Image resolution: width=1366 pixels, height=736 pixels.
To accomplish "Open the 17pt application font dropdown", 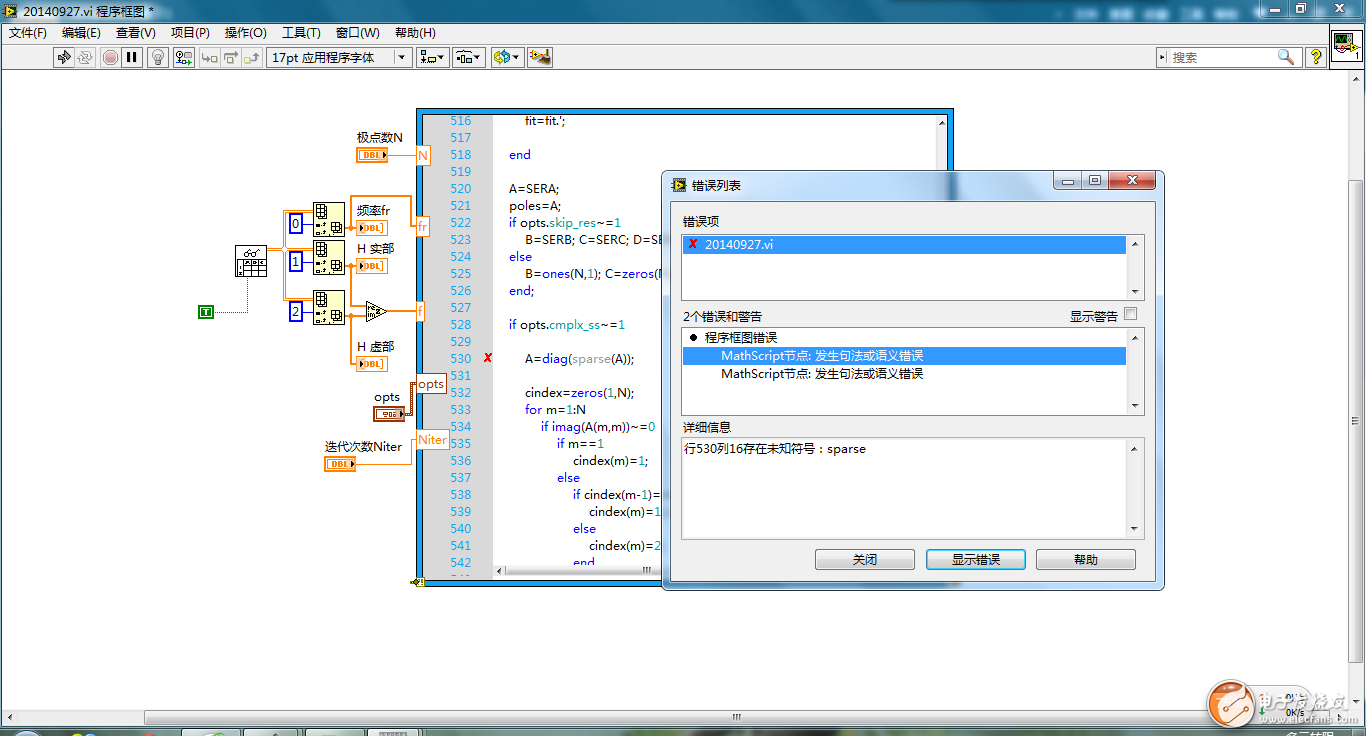I will coord(340,58).
